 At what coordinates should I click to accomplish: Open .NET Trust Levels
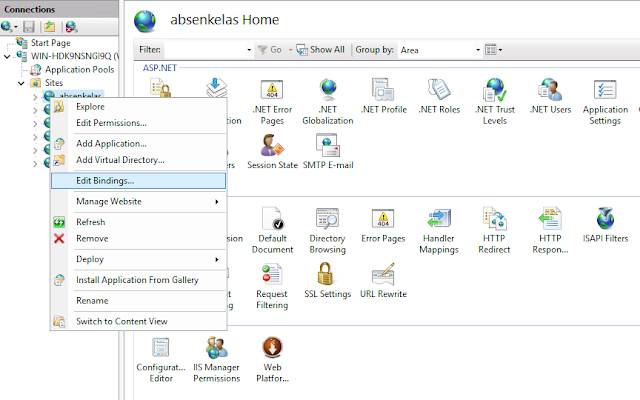point(495,102)
